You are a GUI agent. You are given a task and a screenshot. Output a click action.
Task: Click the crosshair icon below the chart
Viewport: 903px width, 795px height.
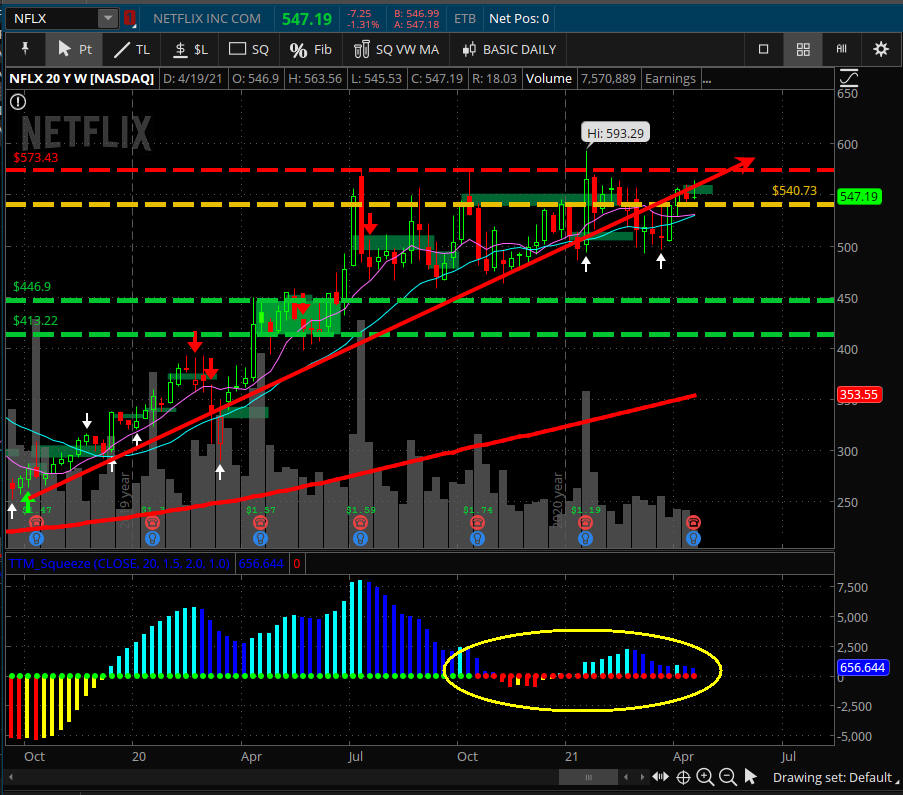pyautogui.click(x=683, y=777)
